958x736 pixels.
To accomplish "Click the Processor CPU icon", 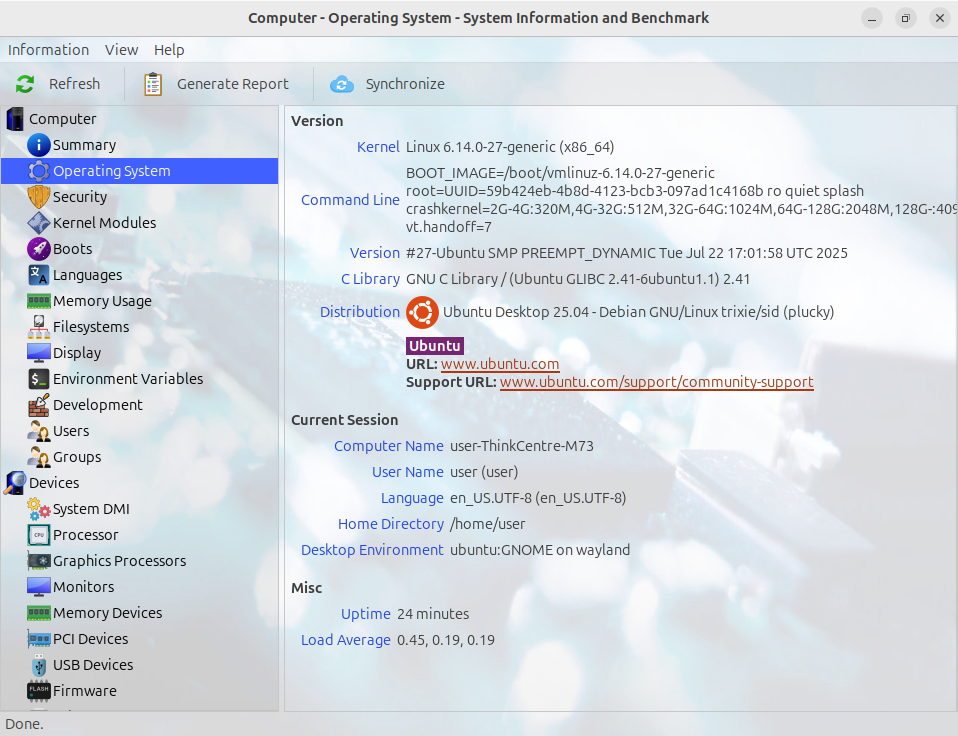I will pos(38,534).
